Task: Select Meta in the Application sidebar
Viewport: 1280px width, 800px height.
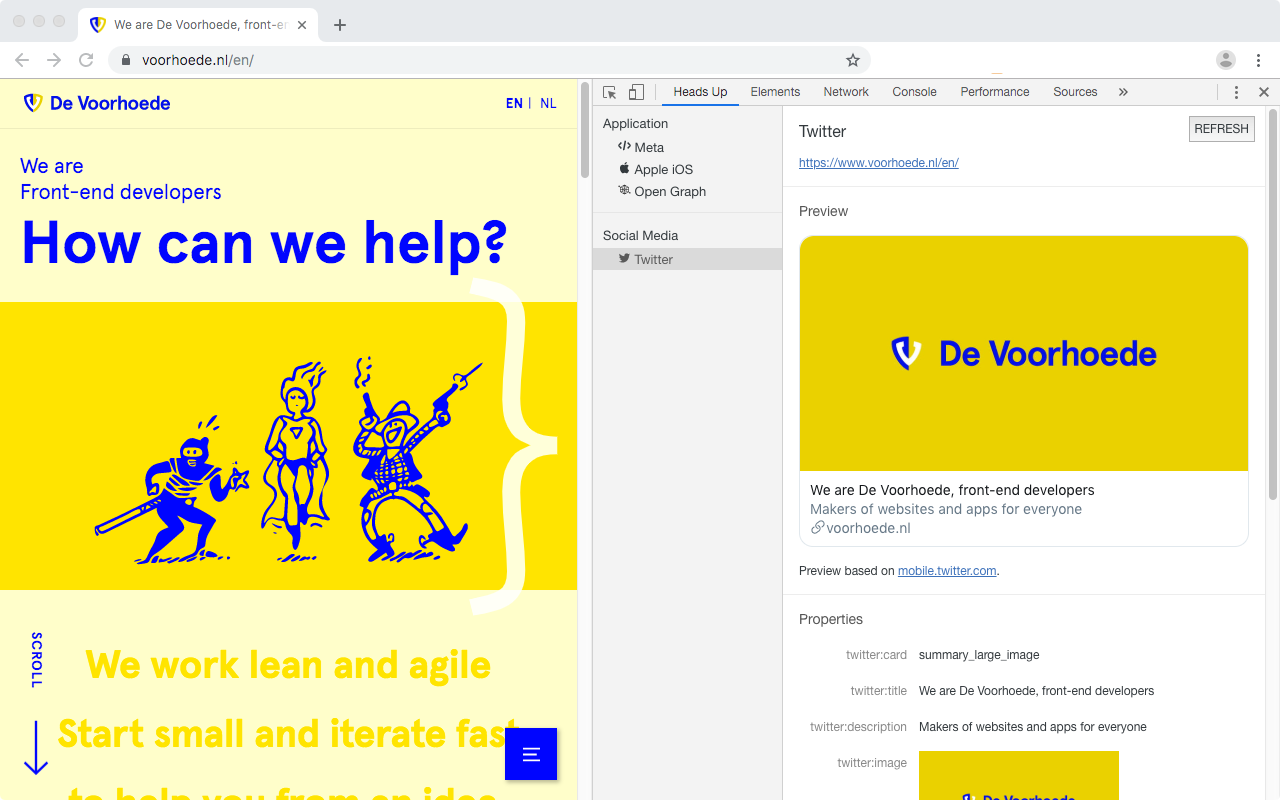Action: tap(687, 147)
